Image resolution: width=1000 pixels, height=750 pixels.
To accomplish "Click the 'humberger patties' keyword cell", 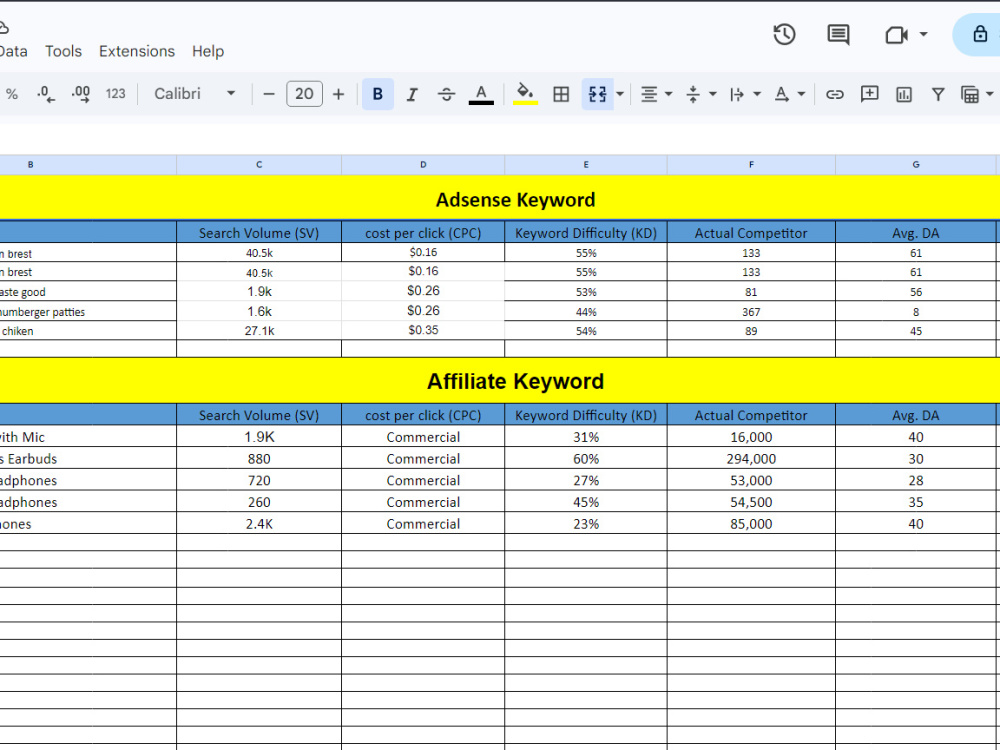I will [x=88, y=312].
